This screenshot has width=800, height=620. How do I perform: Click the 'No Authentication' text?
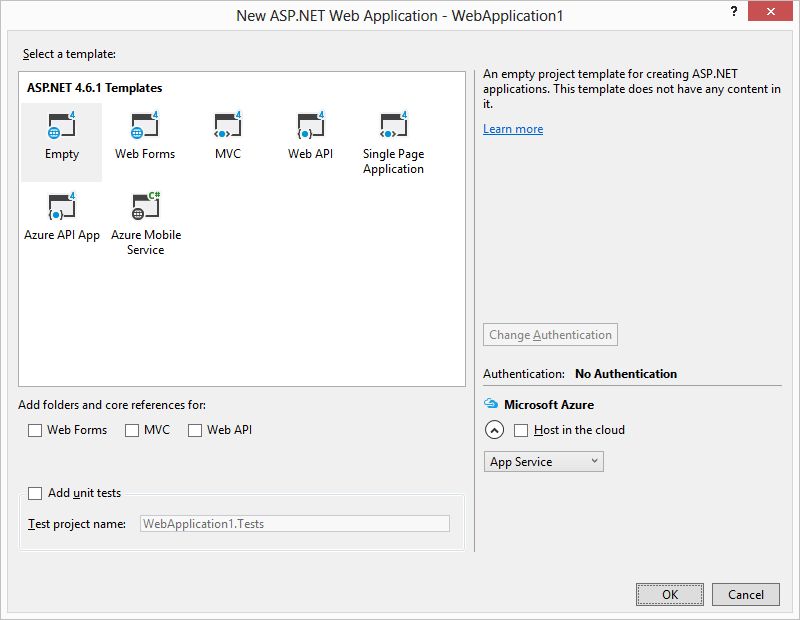[x=626, y=374]
